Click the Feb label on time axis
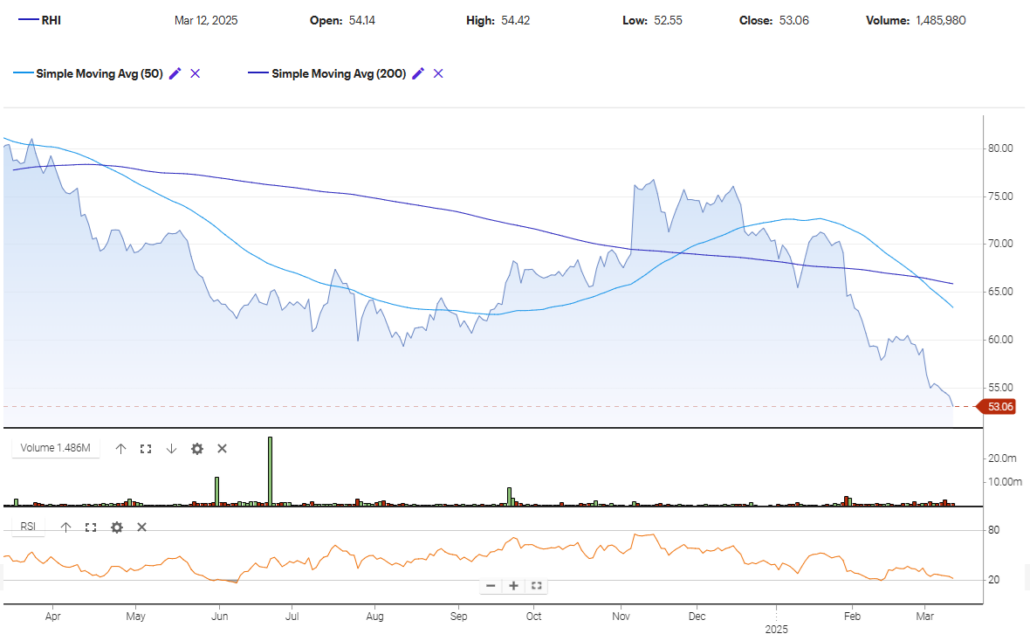The image size is (1030, 634). [852, 616]
